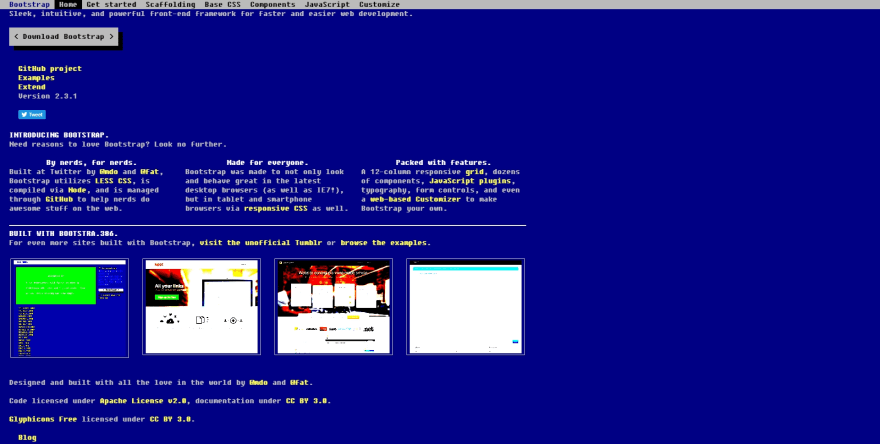The height and width of the screenshot is (444, 880).
Task: Follow the browse the examples link
Action: point(384,243)
